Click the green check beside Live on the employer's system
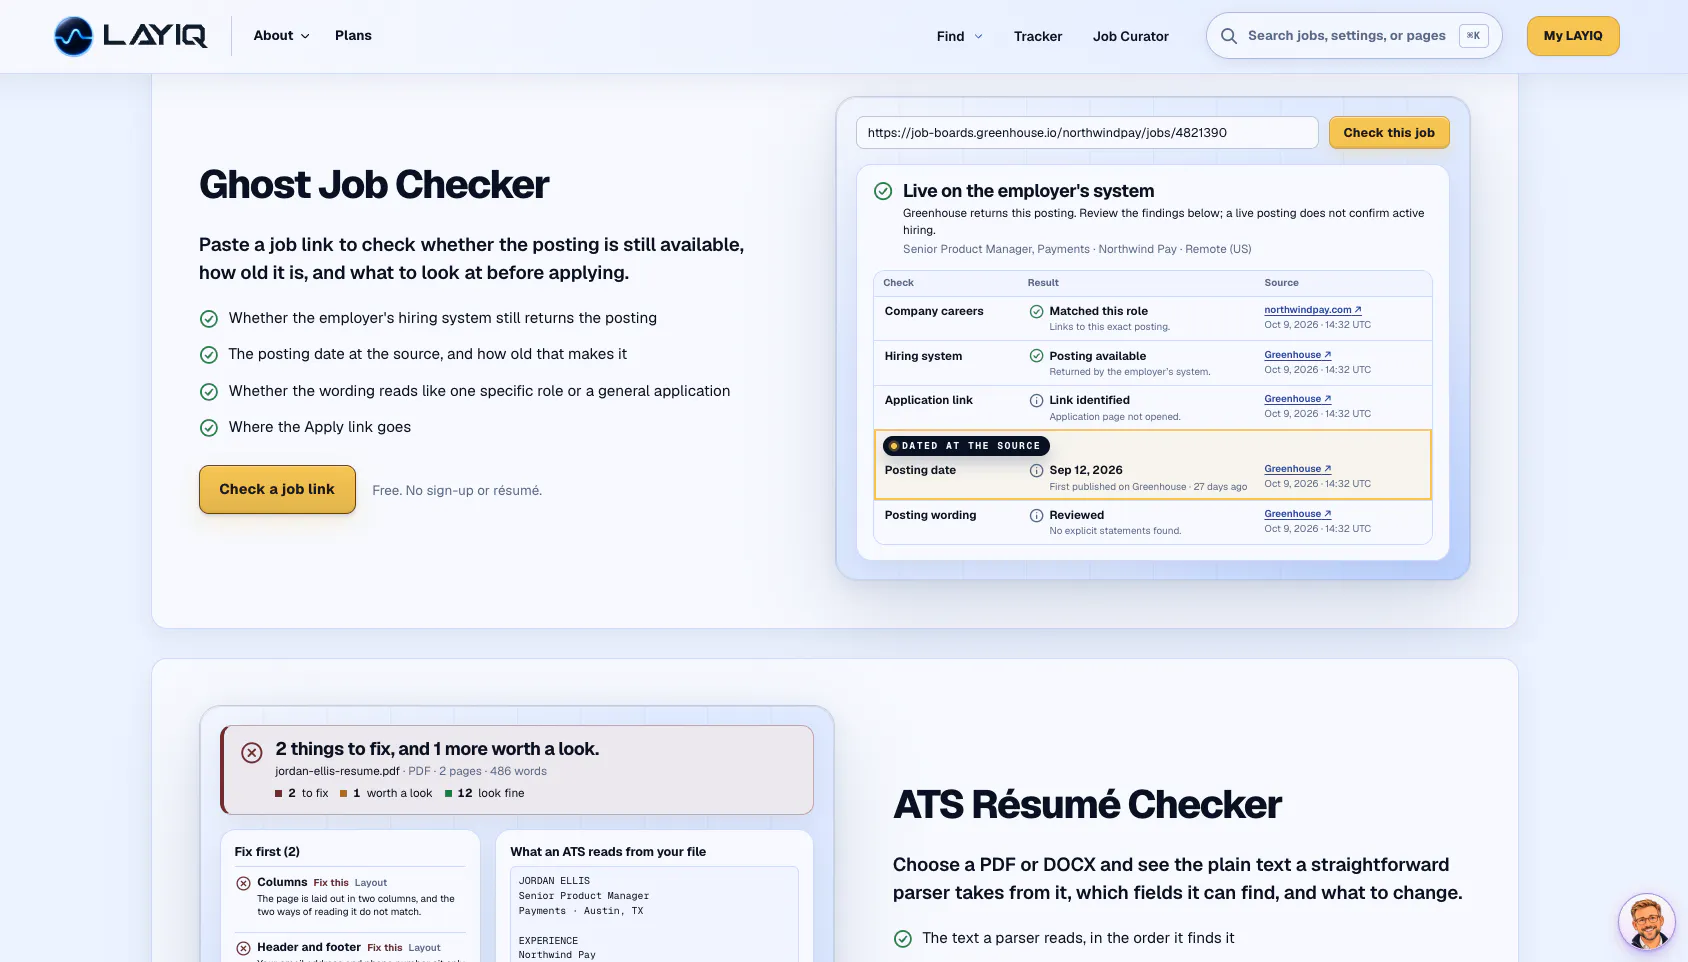The width and height of the screenshot is (1688, 962). [883, 191]
